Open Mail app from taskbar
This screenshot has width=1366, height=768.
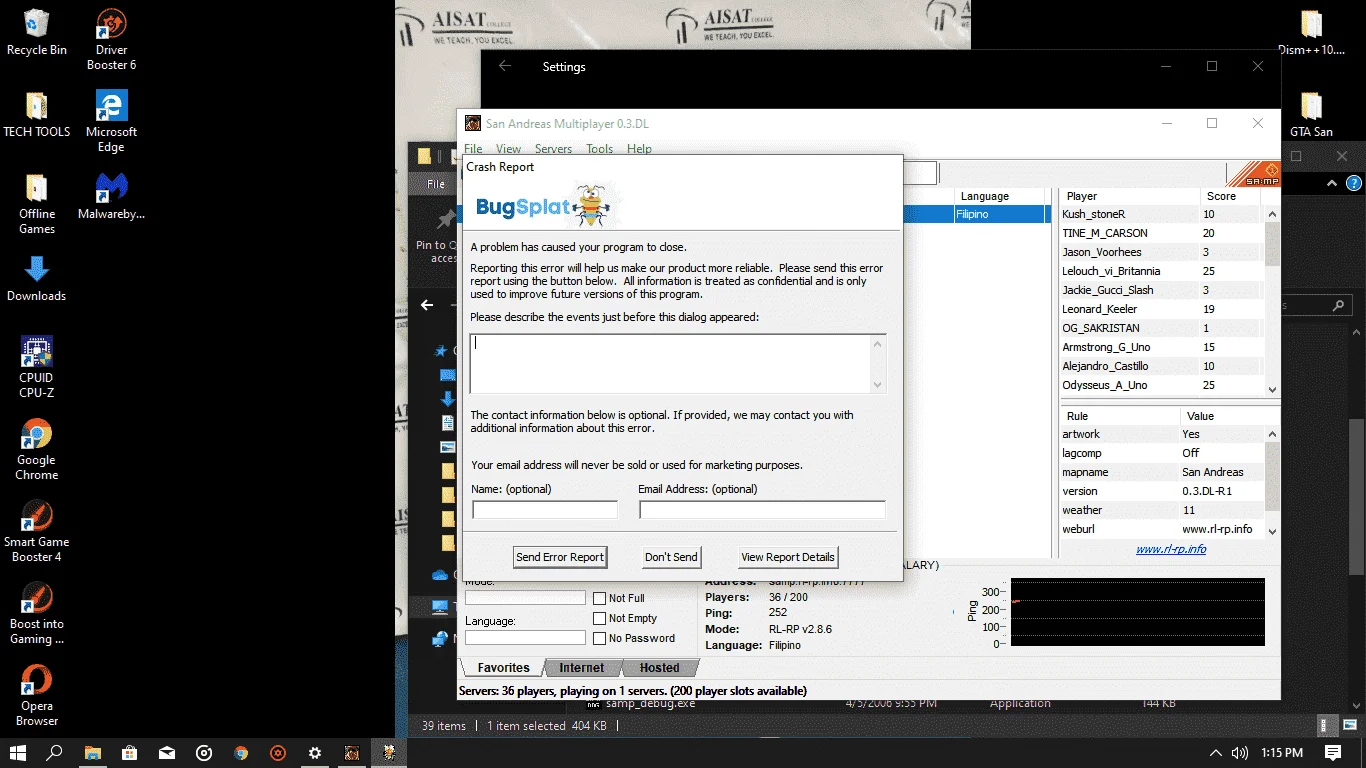[x=166, y=753]
